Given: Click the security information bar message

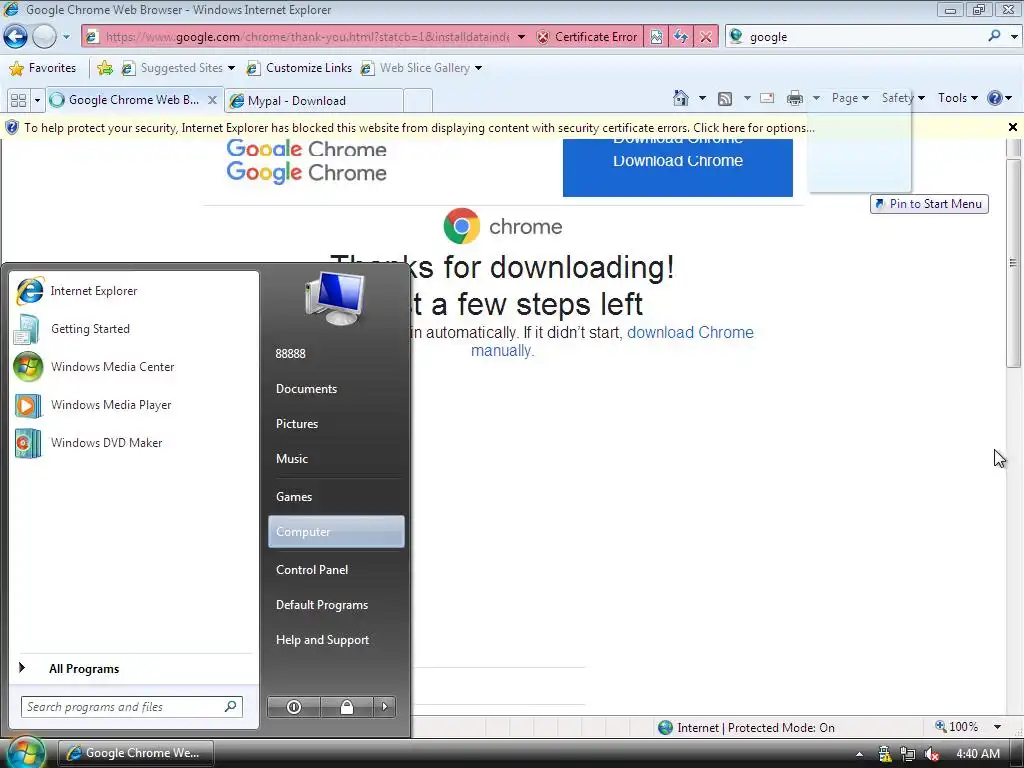Looking at the screenshot, I should pyautogui.click(x=419, y=128).
